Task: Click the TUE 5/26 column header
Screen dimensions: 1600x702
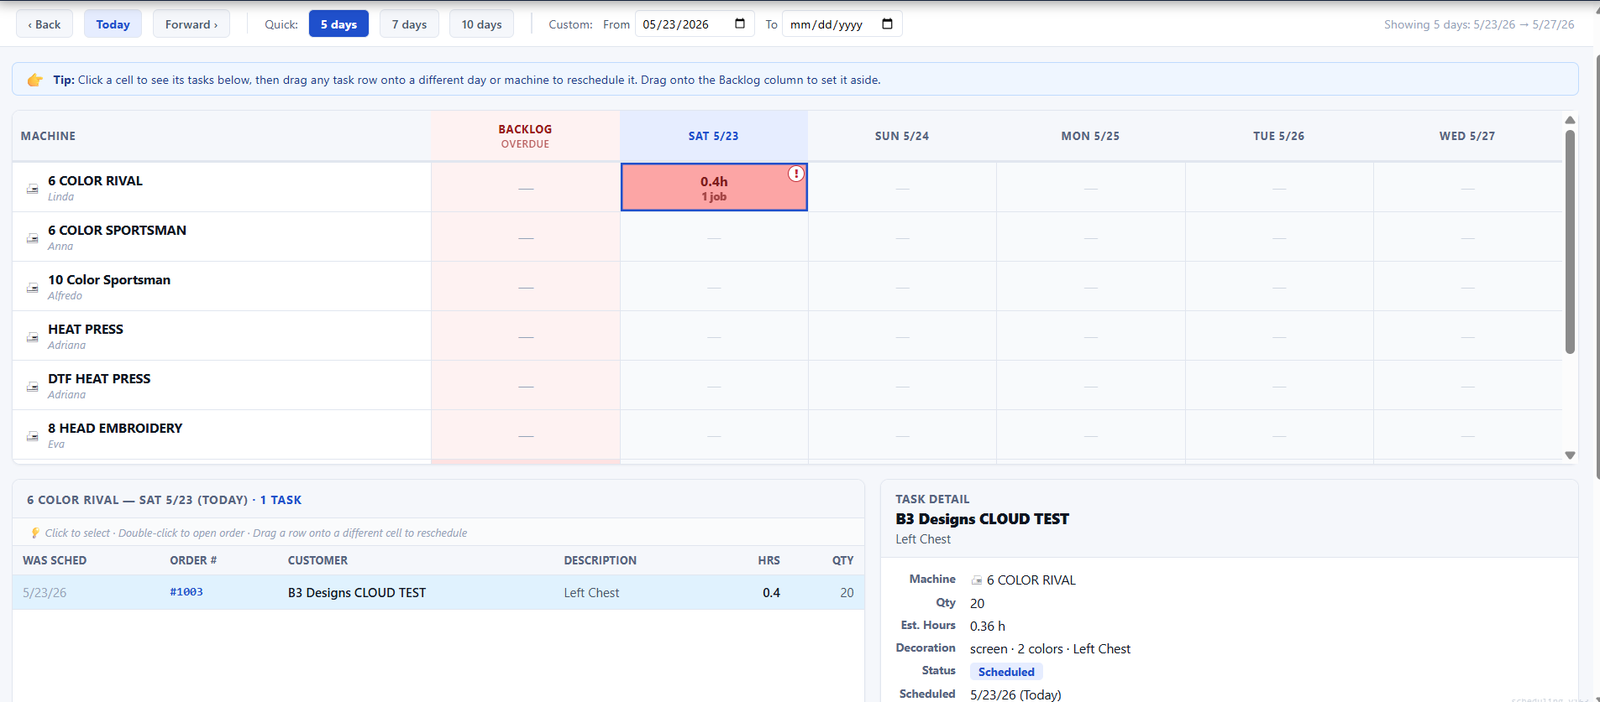Action: point(1278,136)
